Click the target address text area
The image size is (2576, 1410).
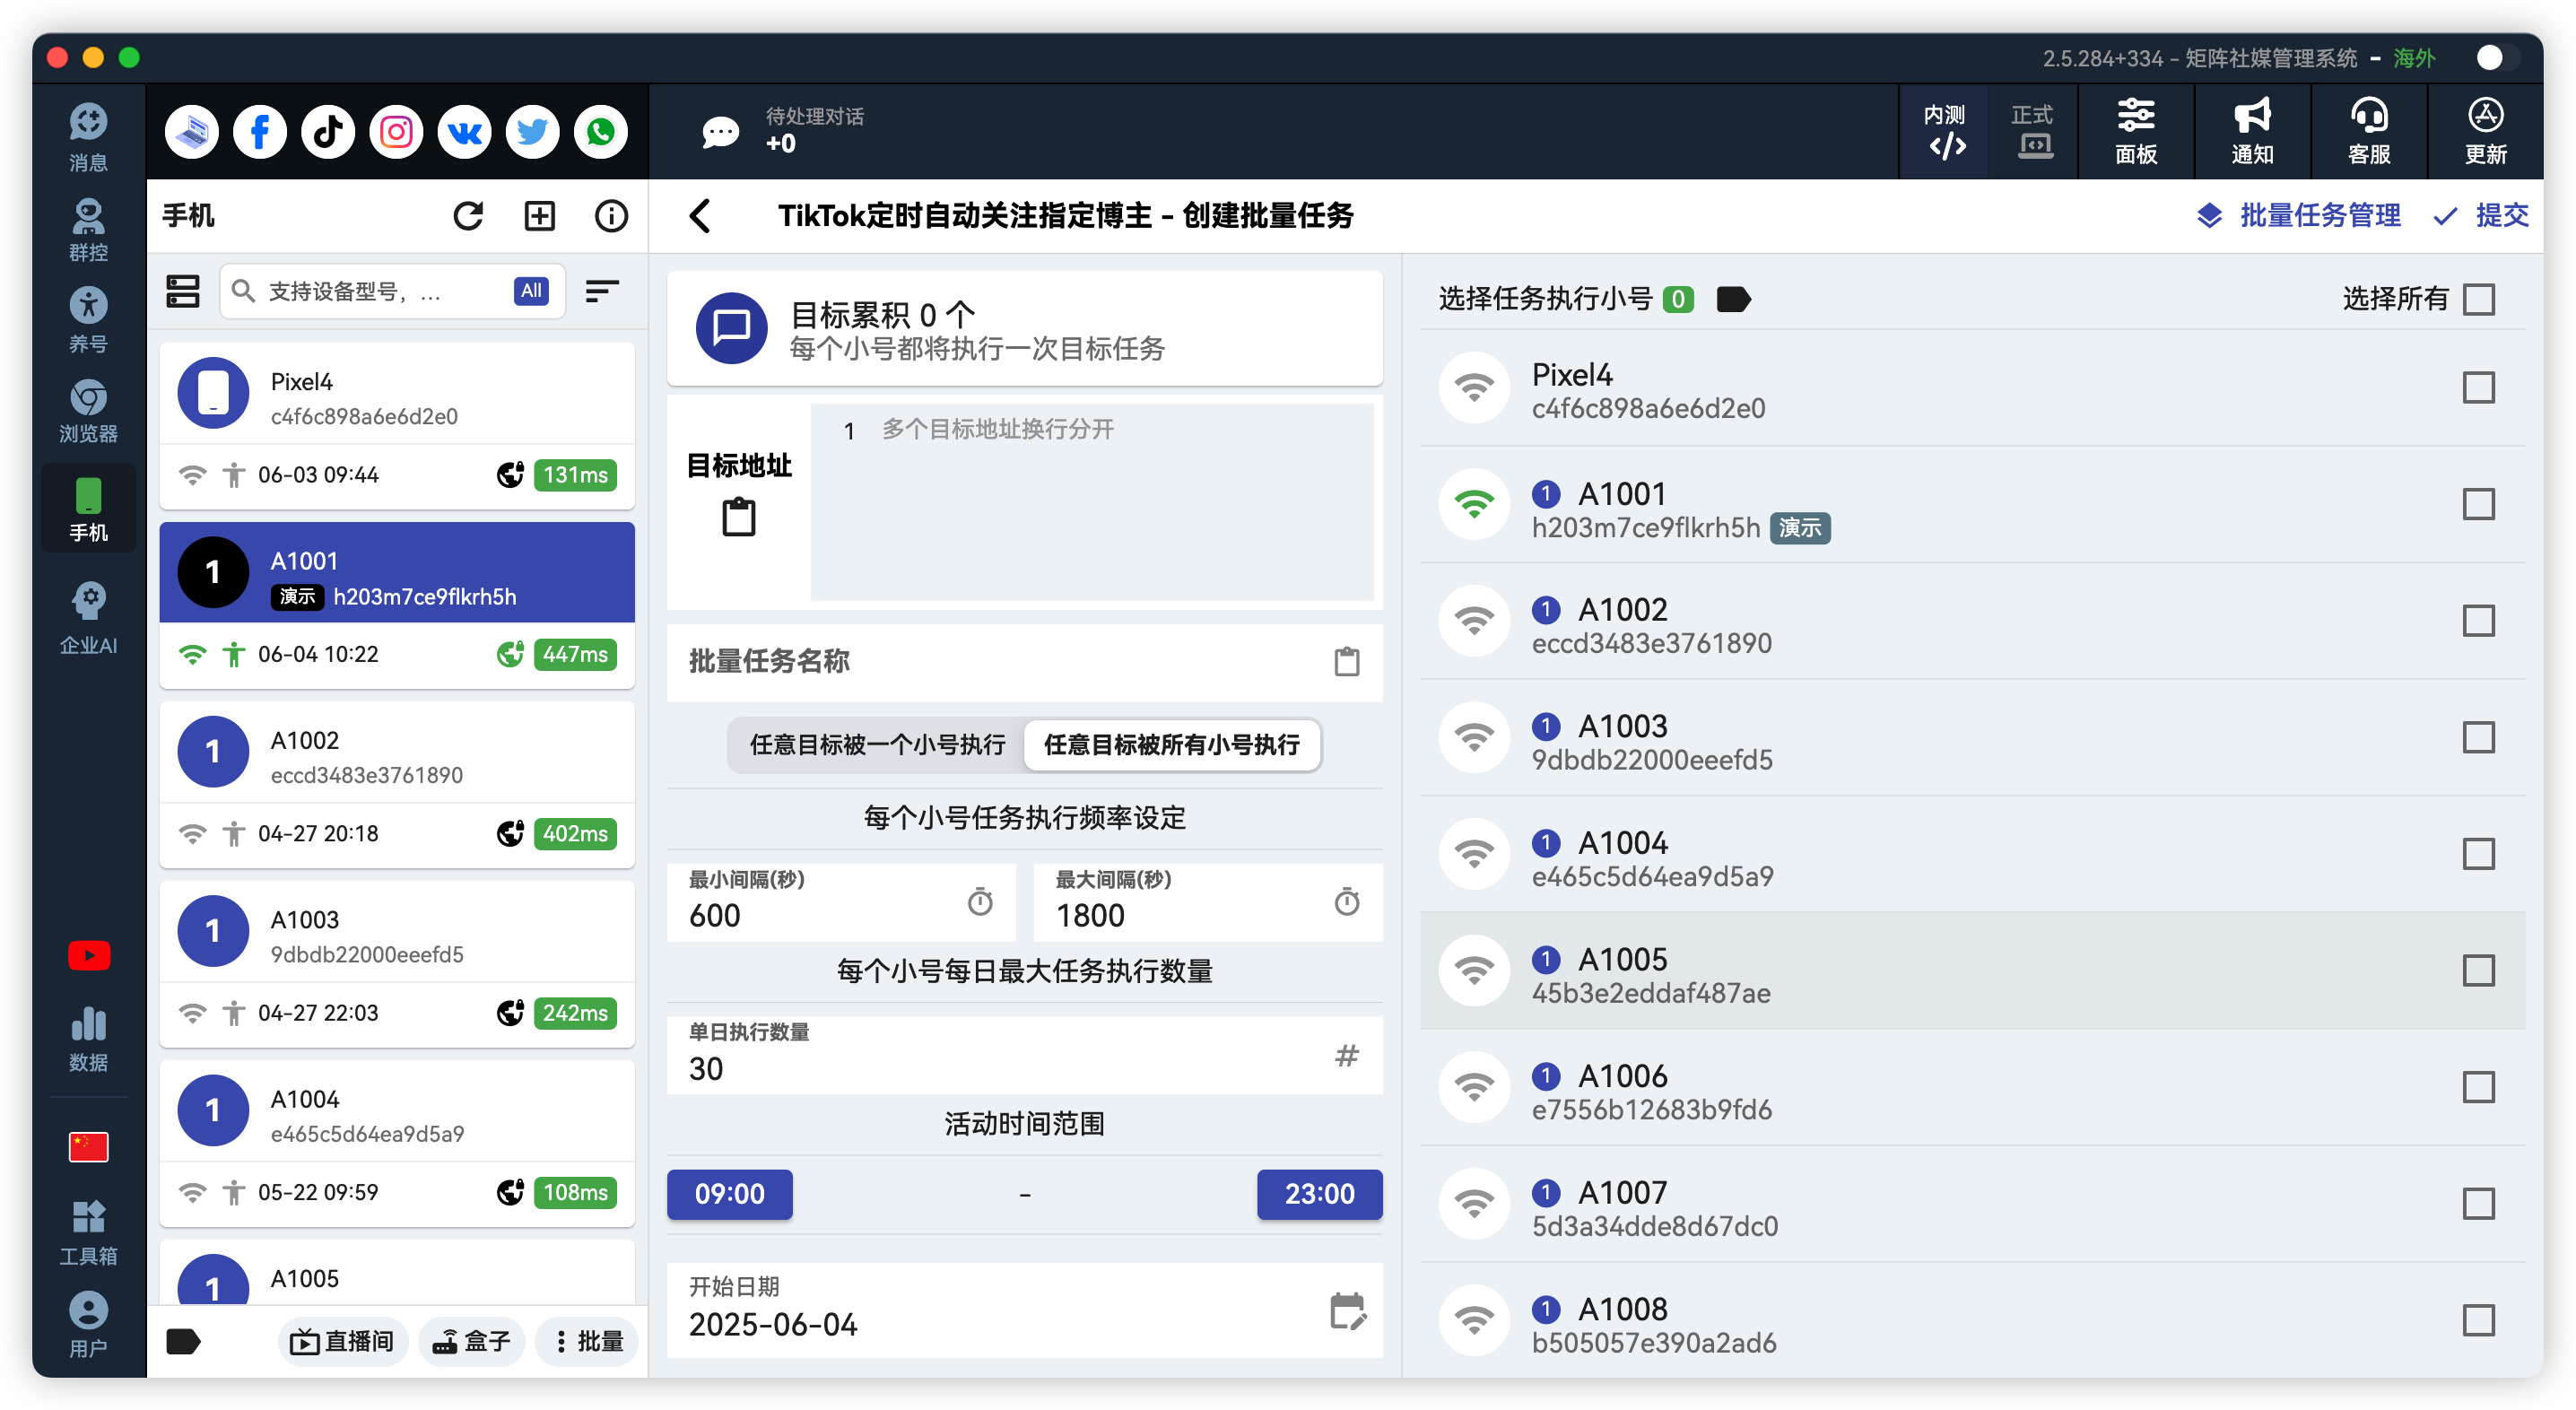[x=1091, y=502]
